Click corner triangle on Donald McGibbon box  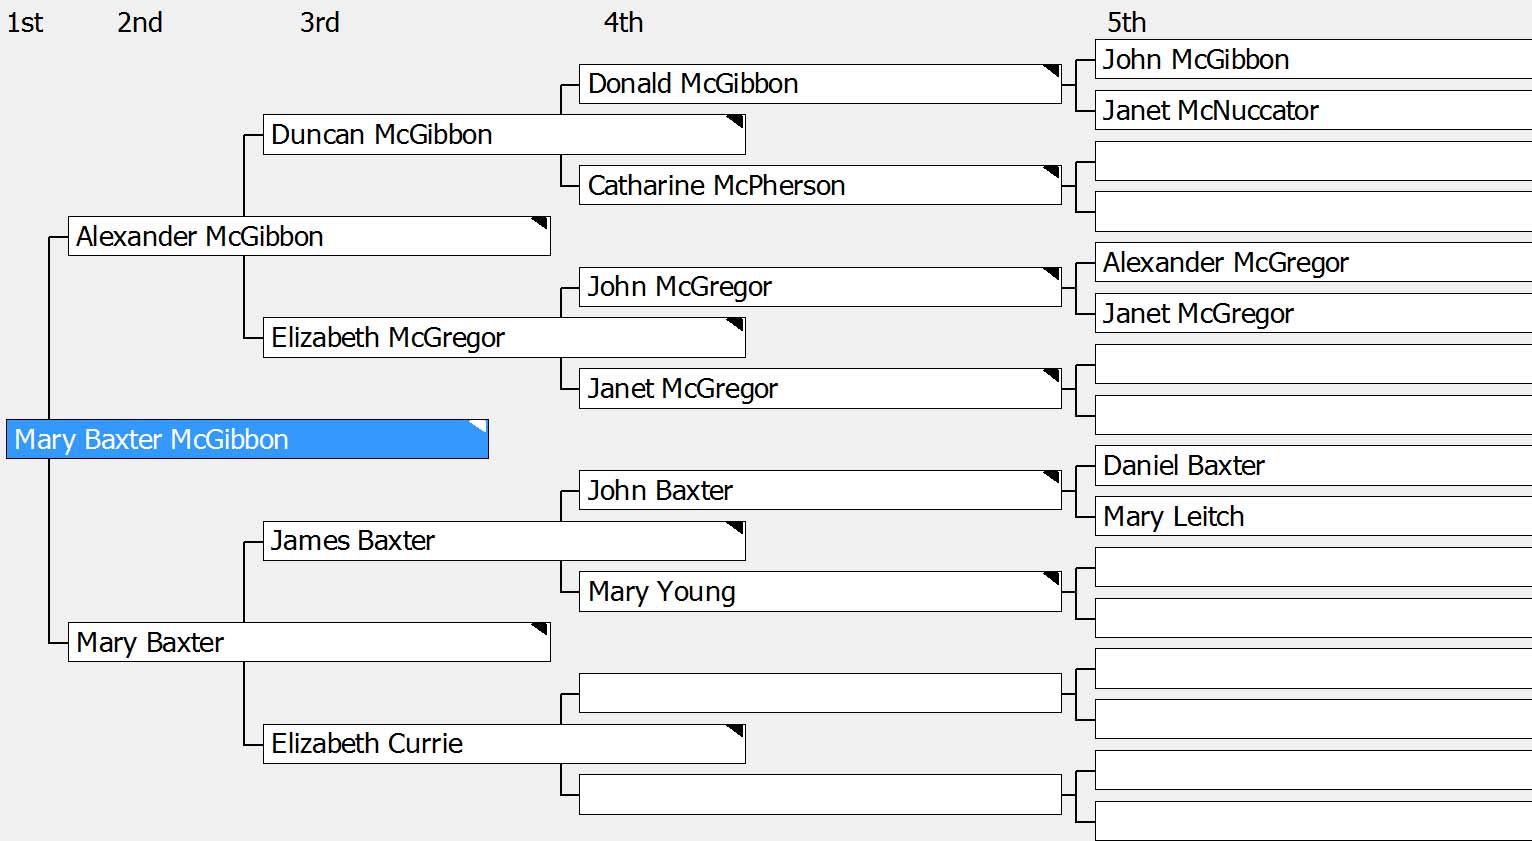click(x=1052, y=71)
